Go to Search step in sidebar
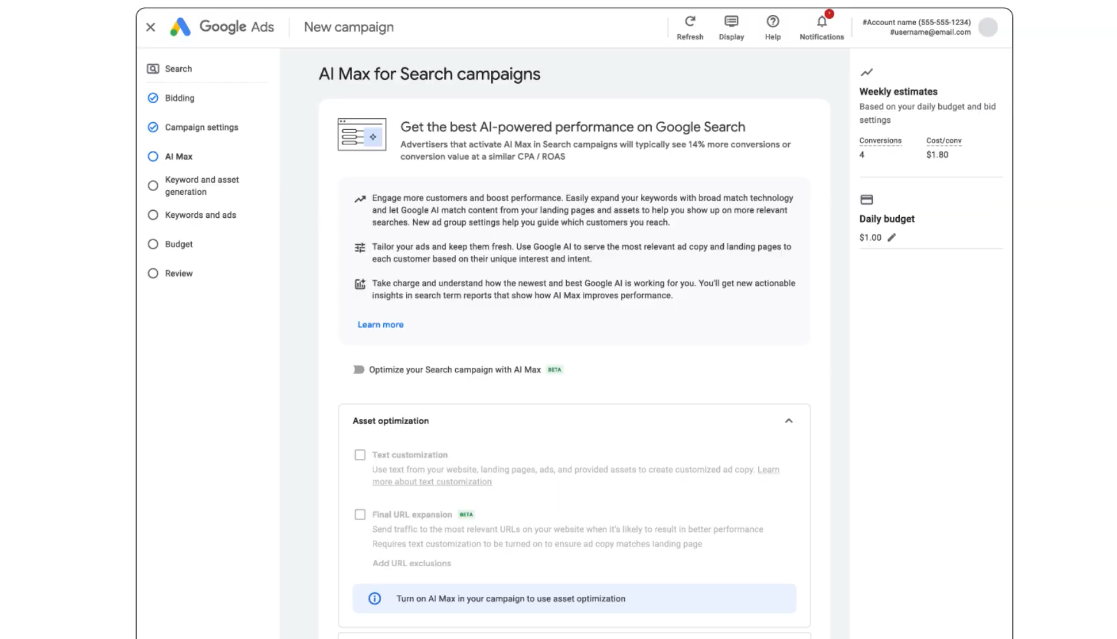 click(x=178, y=68)
